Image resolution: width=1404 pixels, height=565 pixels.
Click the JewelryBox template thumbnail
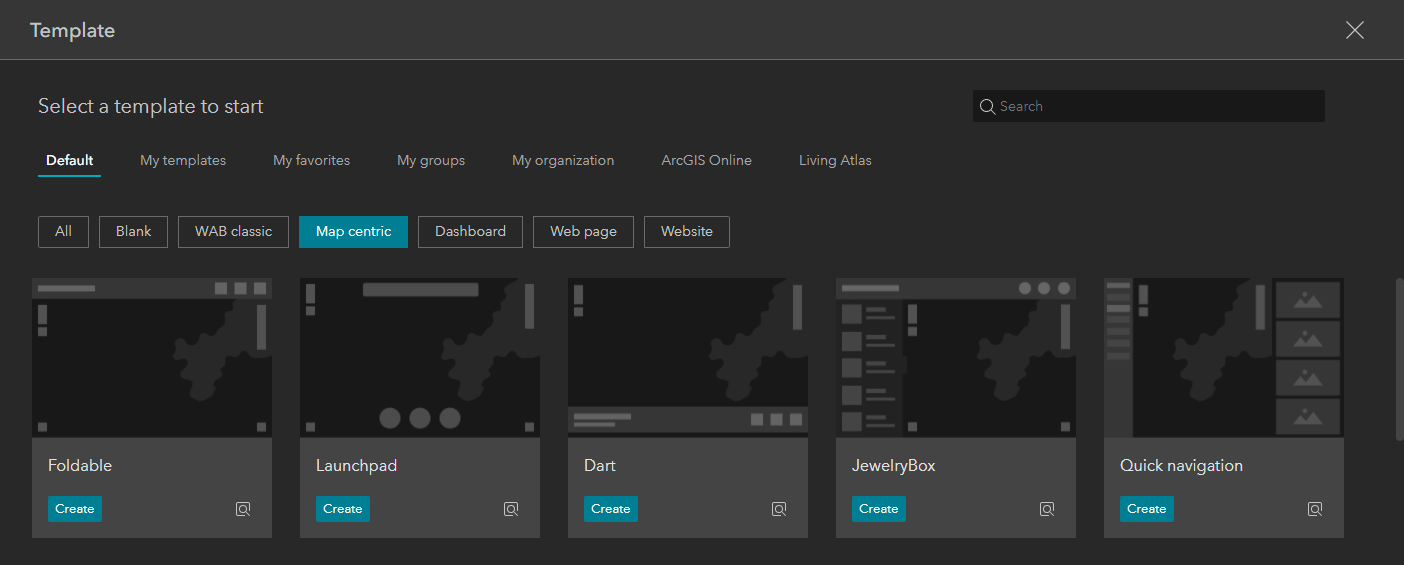click(x=956, y=358)
